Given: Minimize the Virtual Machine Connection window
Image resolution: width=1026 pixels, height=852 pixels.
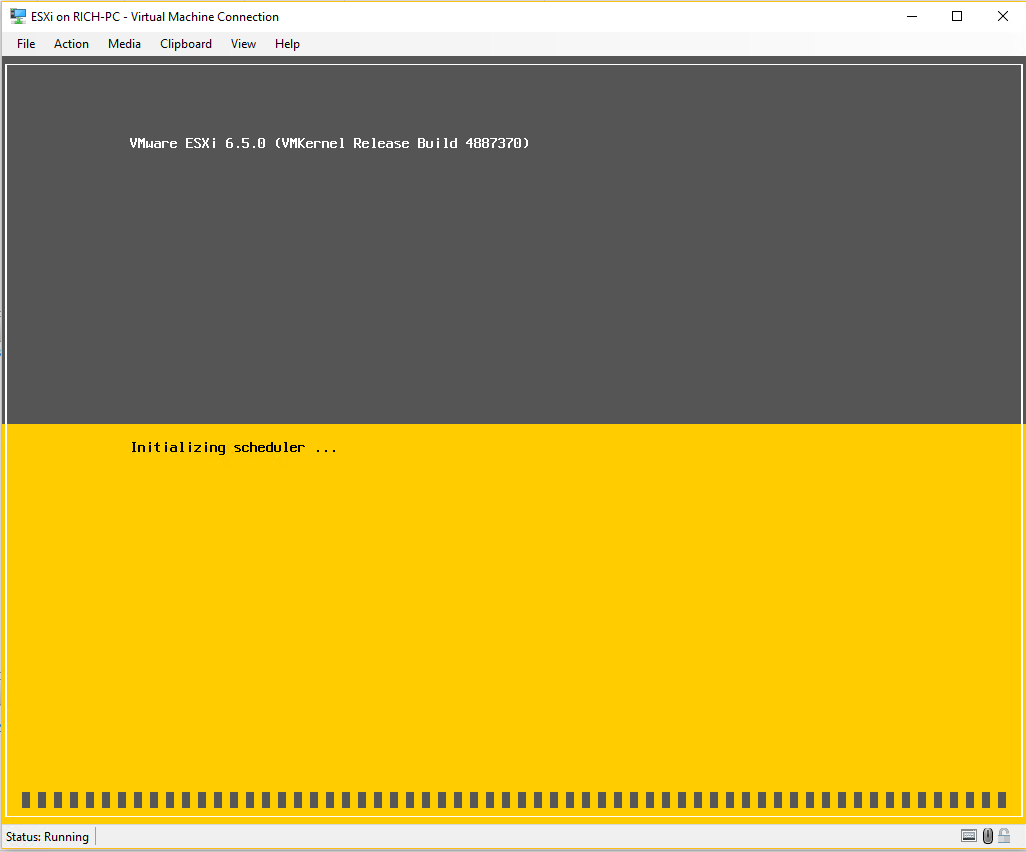Looking at the screenshot, I should [x=912, y=16].
